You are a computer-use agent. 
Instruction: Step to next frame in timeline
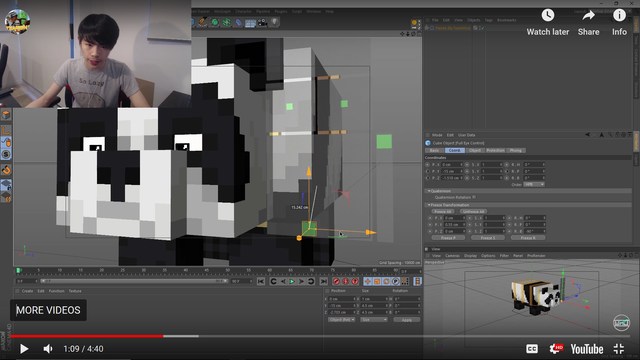(302, 282)
